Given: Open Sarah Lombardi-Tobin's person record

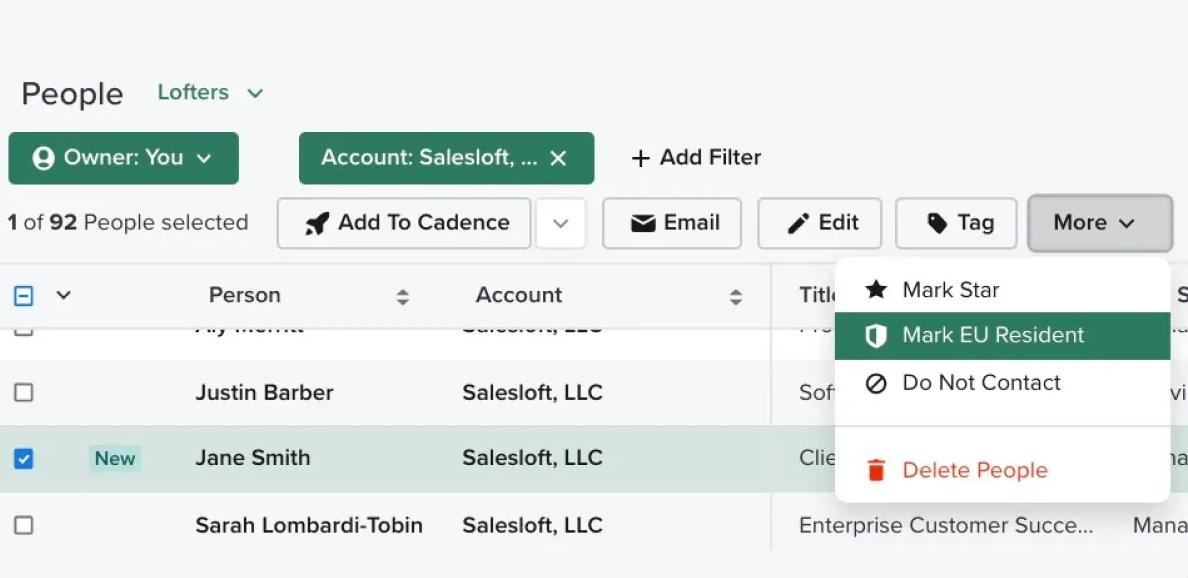Looking at the screenshot, I should 309,525.
